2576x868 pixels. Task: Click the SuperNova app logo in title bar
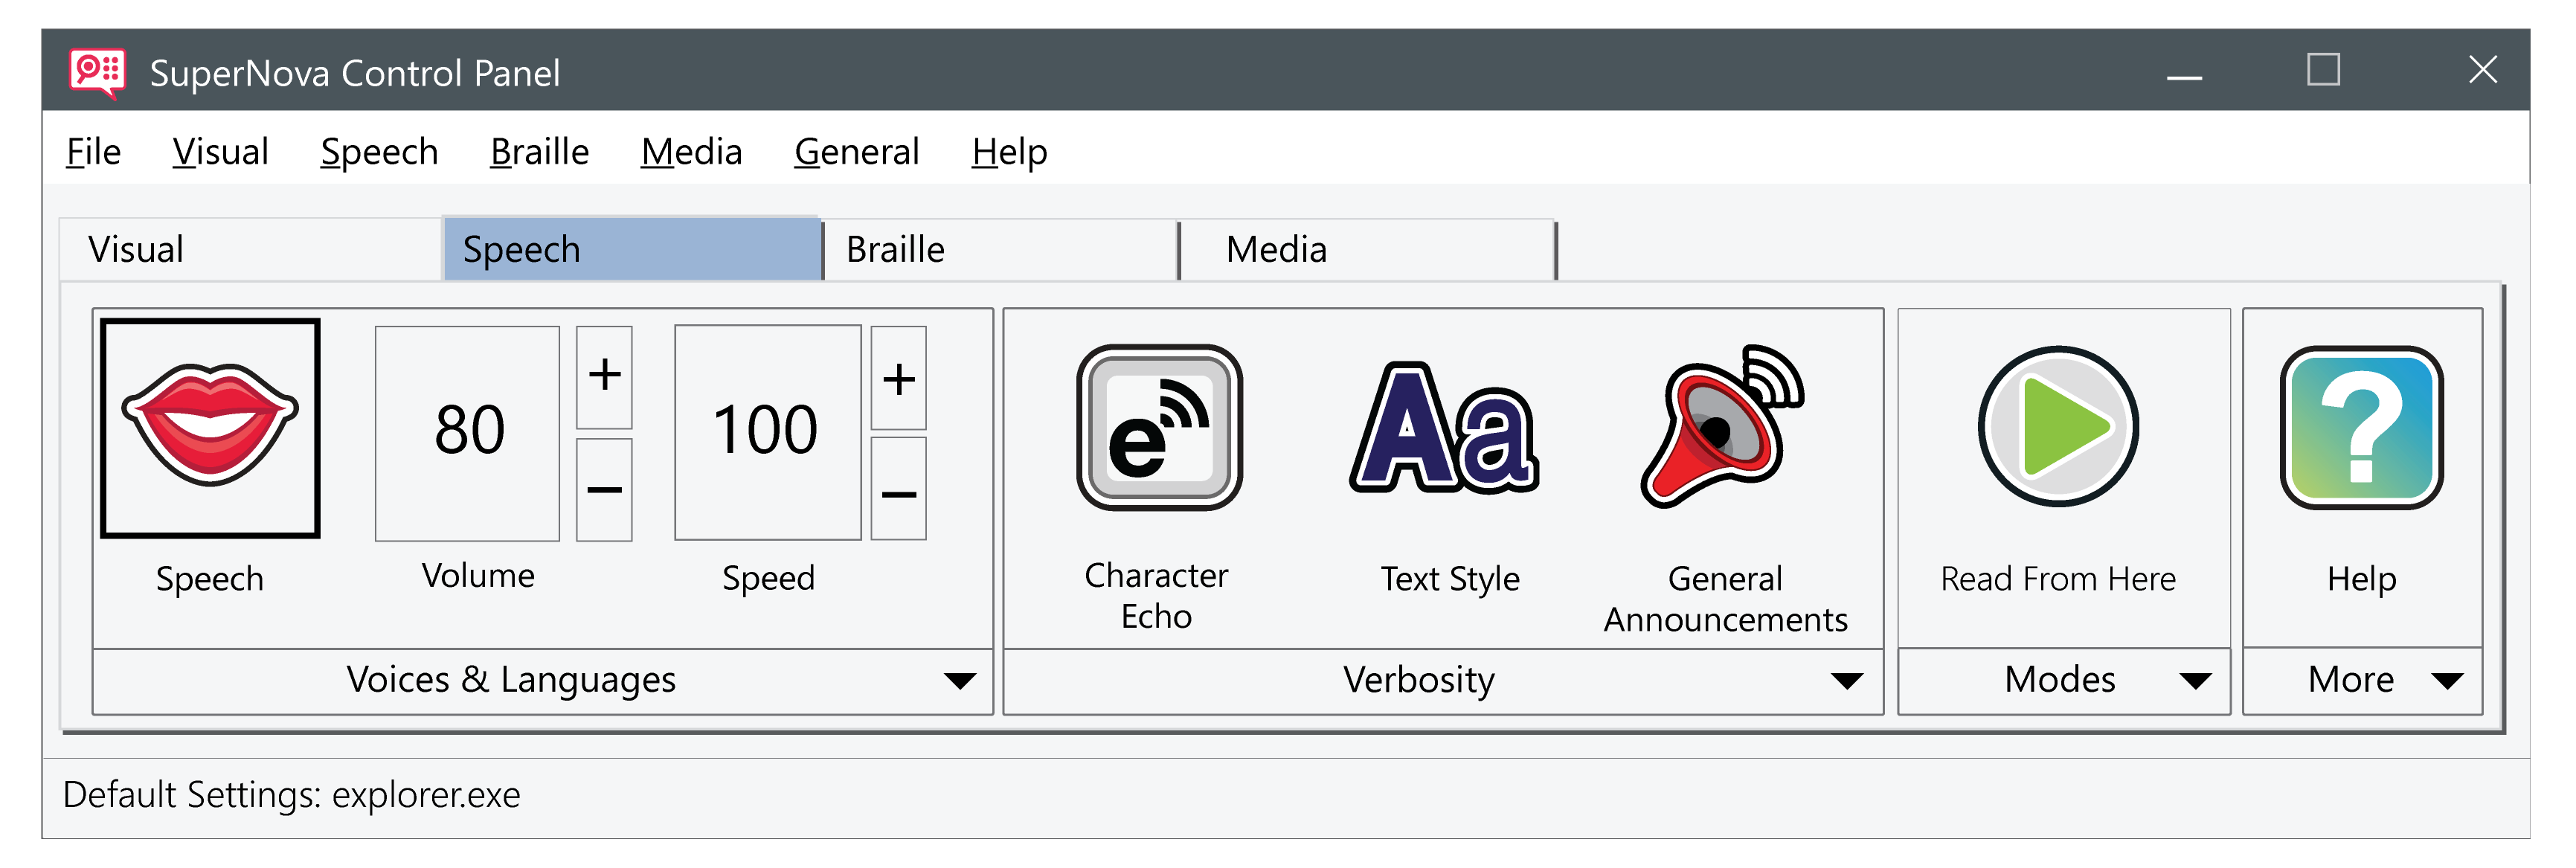point(97,73)
